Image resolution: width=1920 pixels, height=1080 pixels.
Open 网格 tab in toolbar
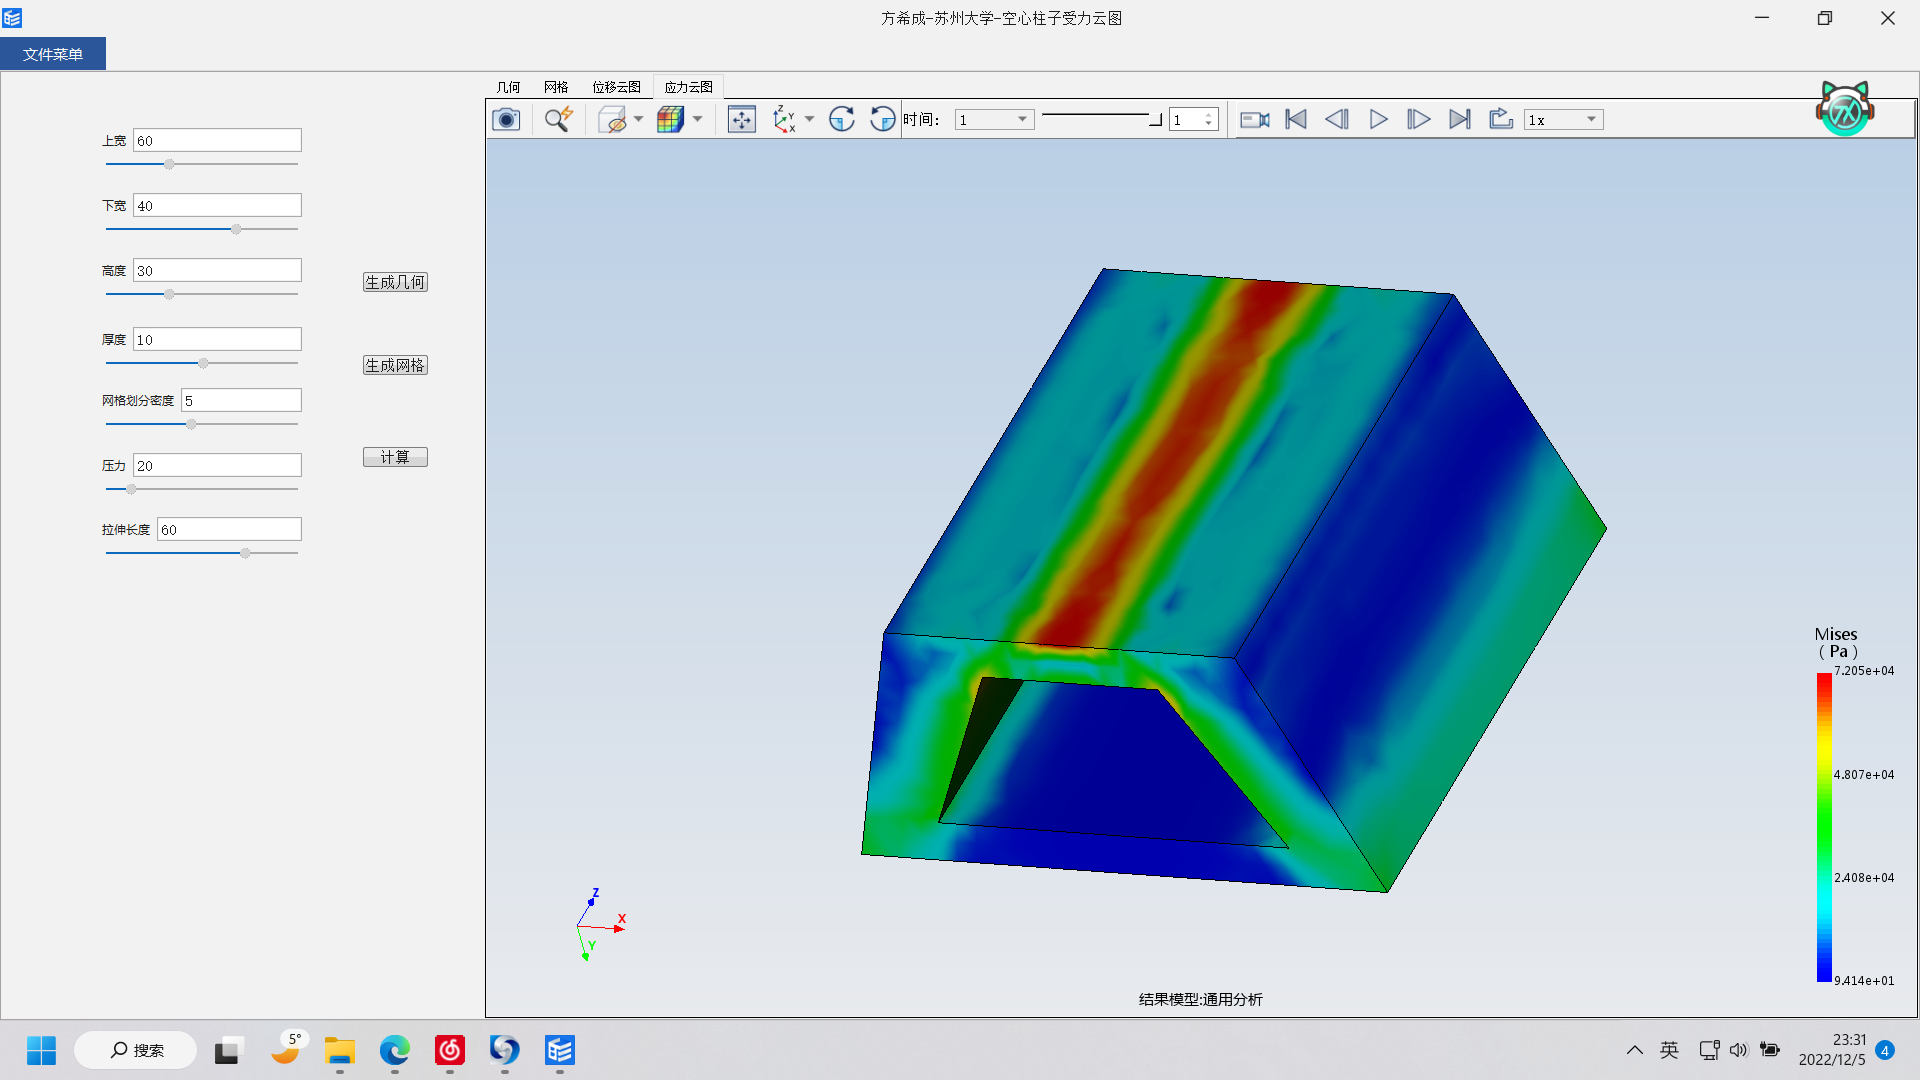[554, 87]
